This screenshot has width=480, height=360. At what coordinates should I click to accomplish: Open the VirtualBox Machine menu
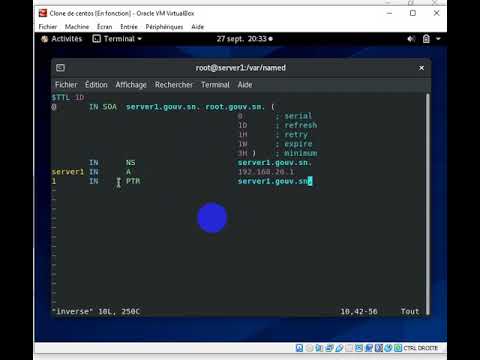pos(77,27)
